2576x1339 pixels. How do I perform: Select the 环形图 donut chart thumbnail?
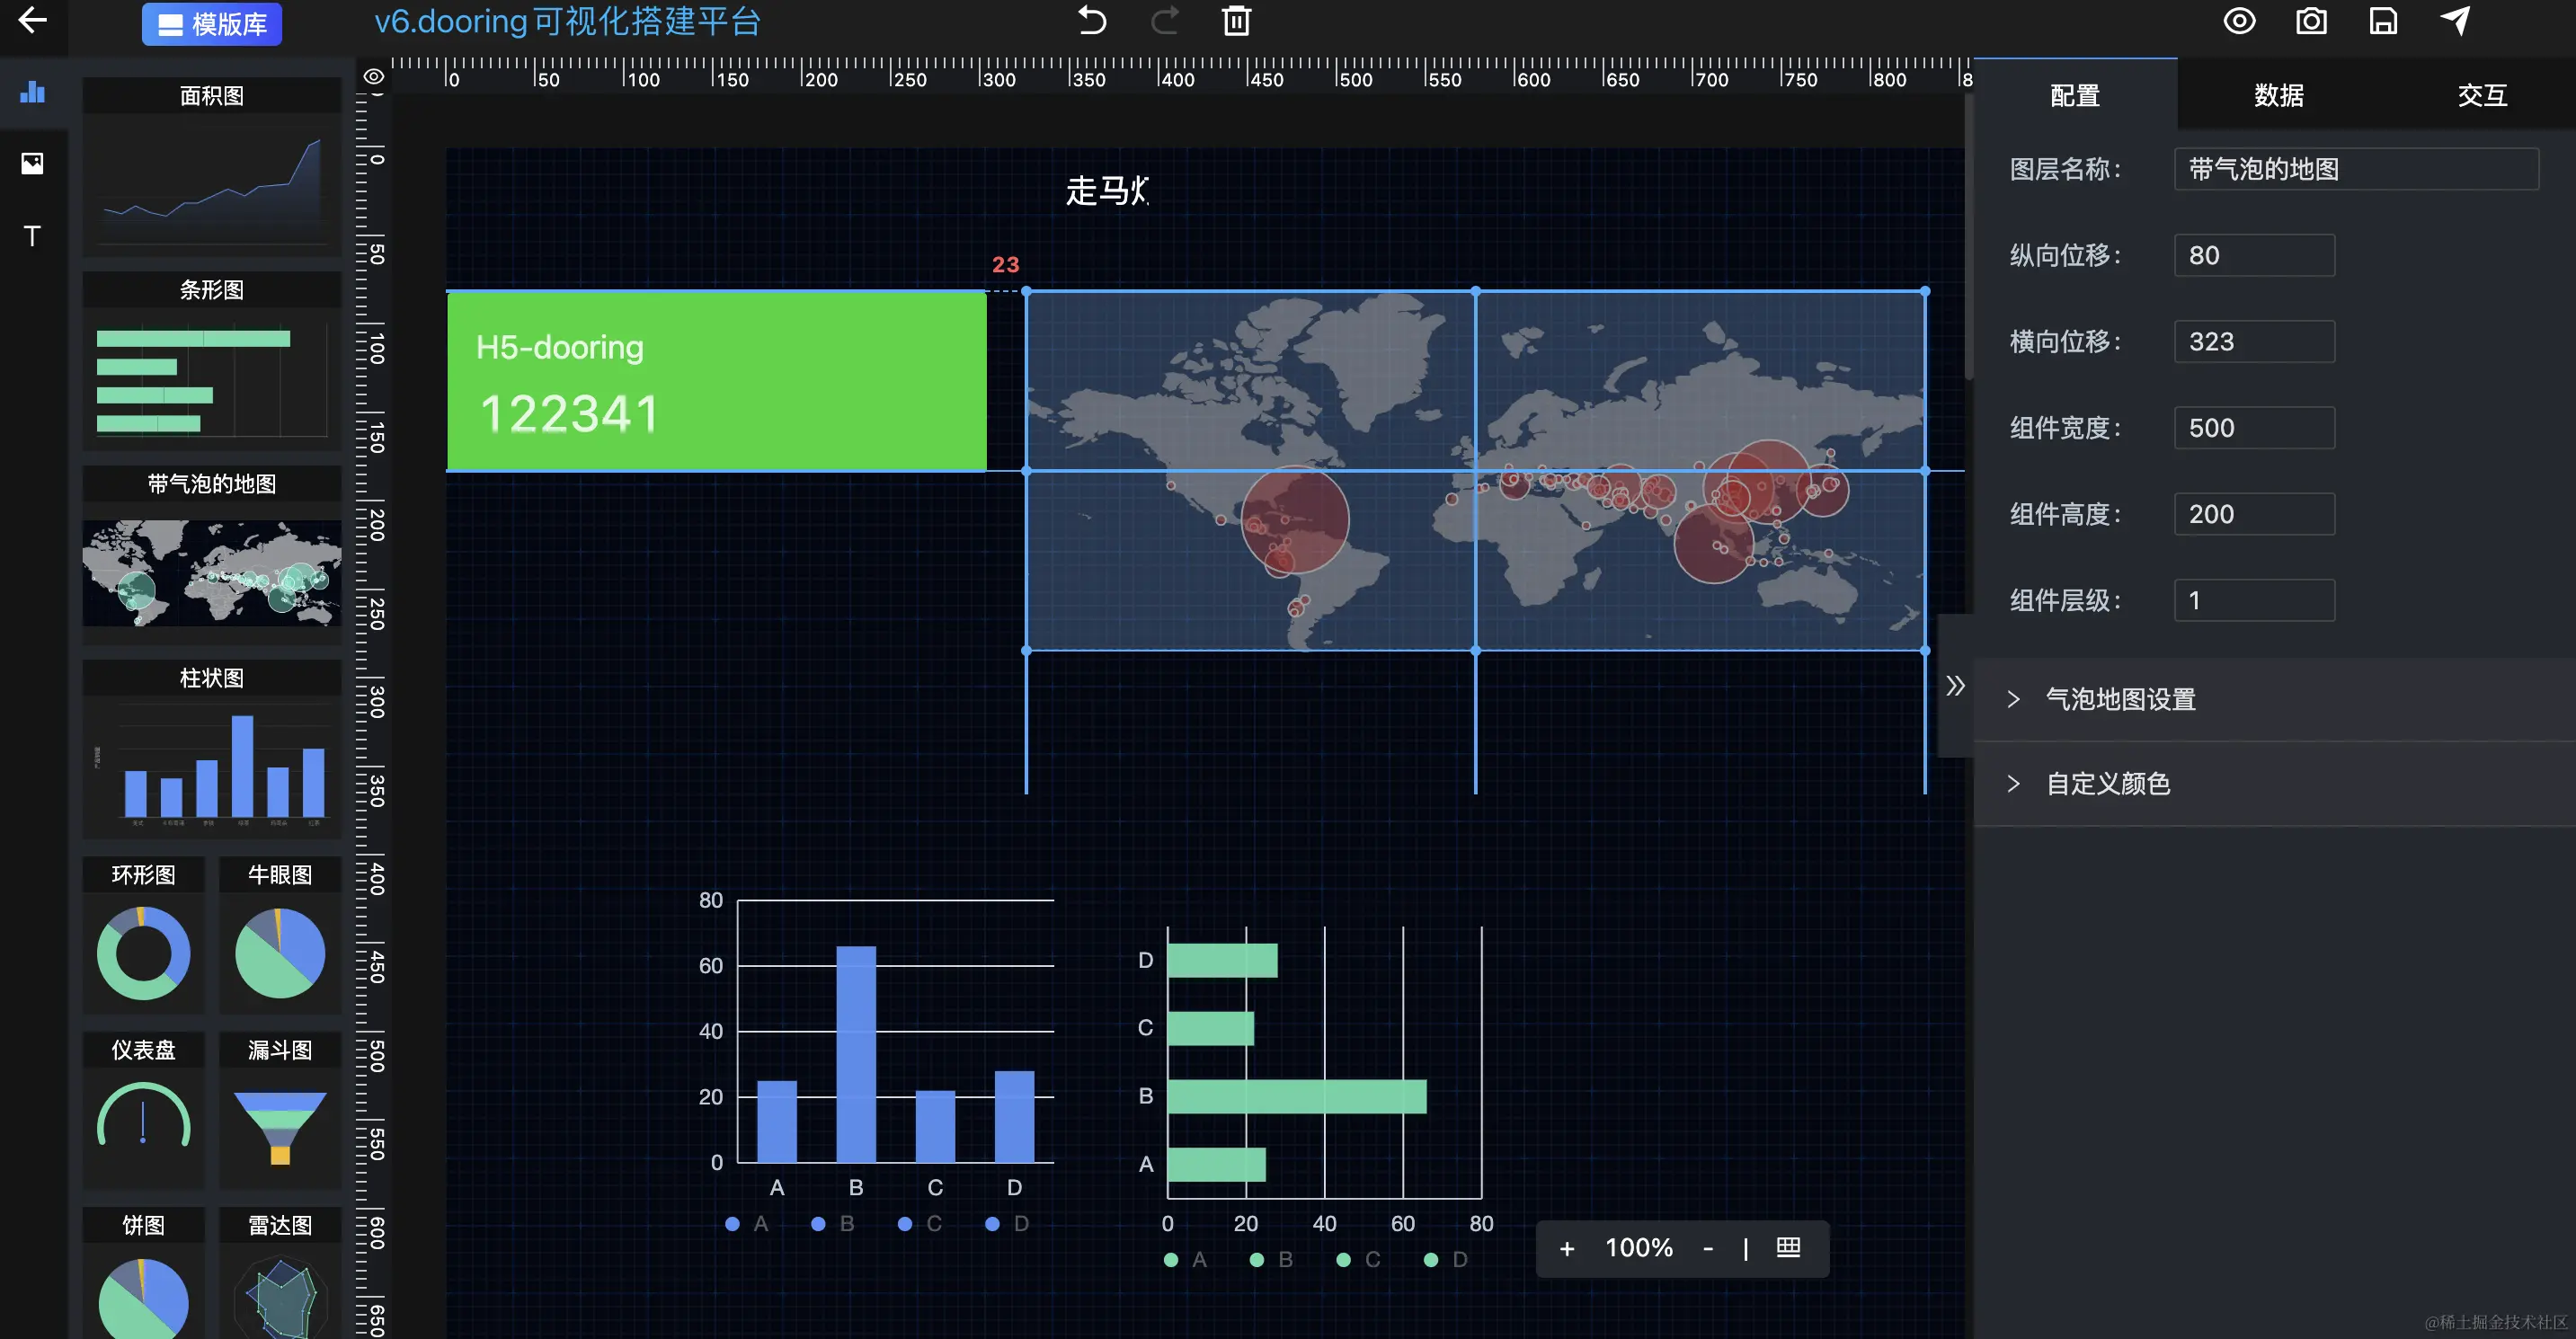point(143,934)
